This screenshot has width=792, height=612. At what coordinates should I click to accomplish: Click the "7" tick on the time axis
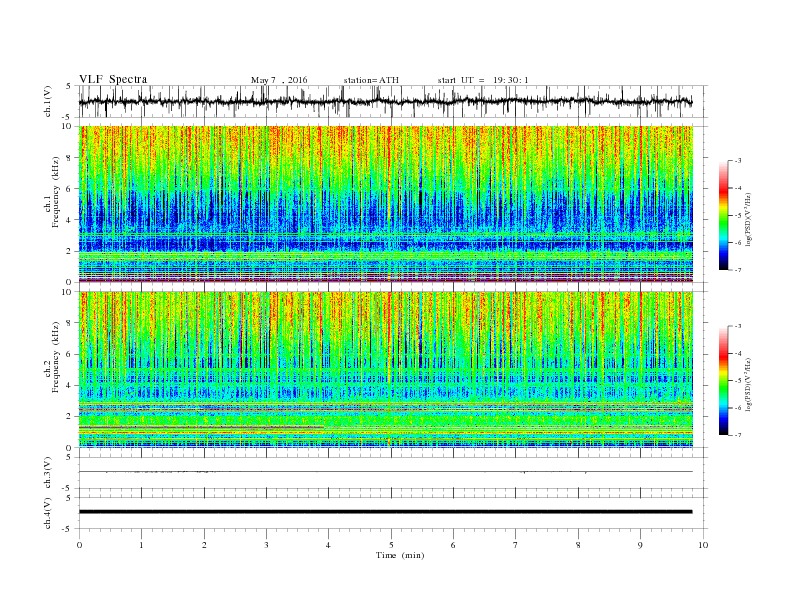pos(516,545)
